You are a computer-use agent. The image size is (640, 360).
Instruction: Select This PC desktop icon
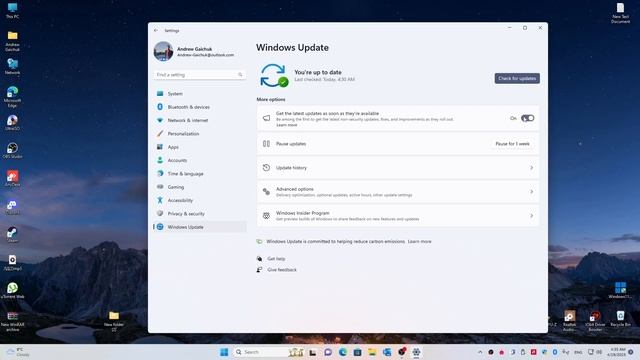tap(12, 11)
